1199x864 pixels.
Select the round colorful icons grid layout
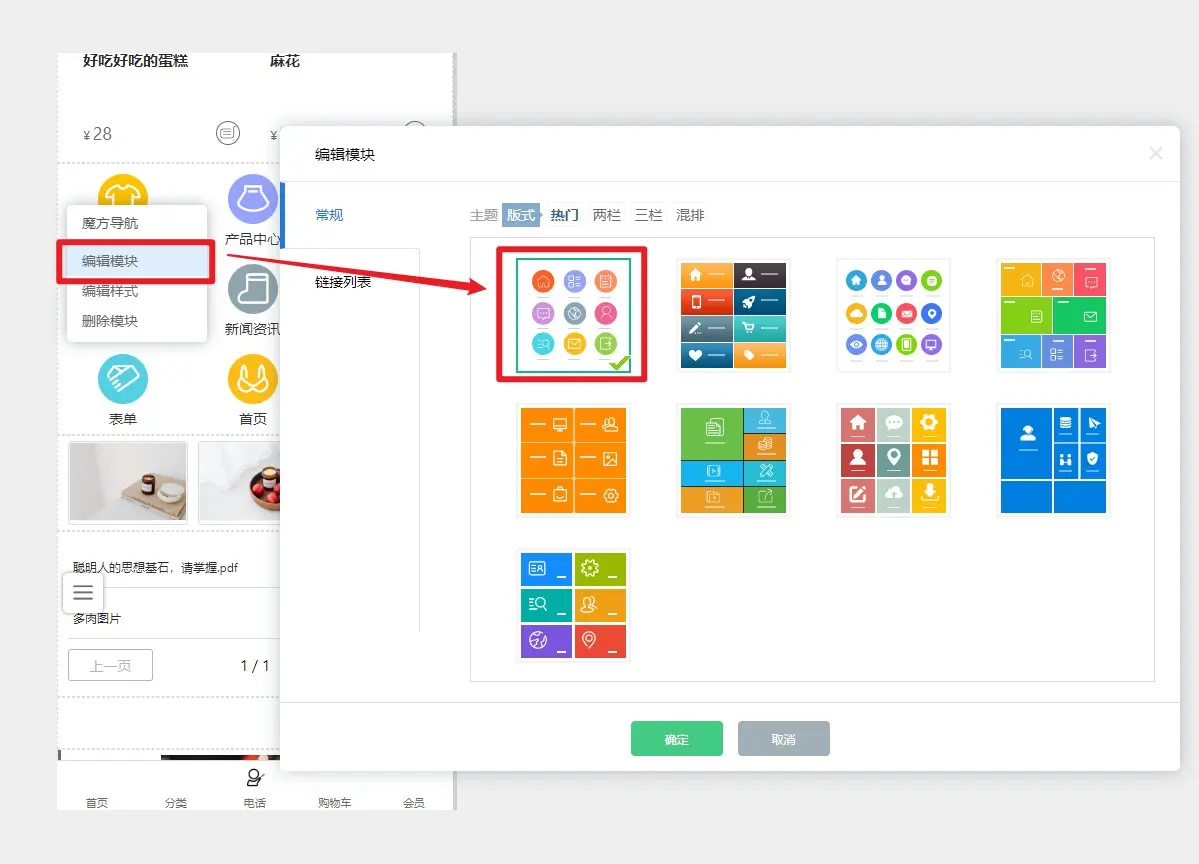(893, 315)
